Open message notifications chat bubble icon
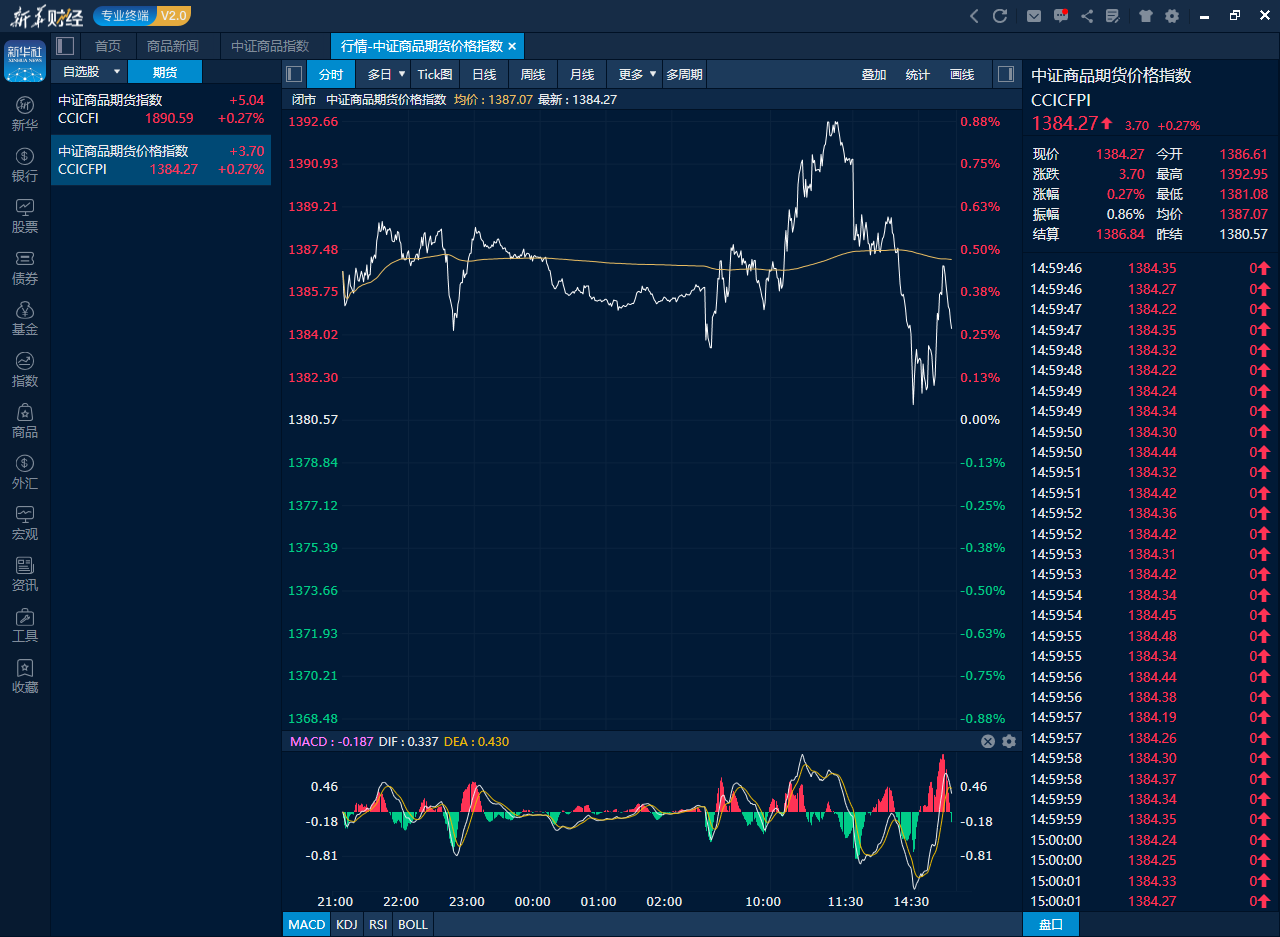This screenshot has height=937, width=1280. pyautogui.click(x=1061, y=16)
